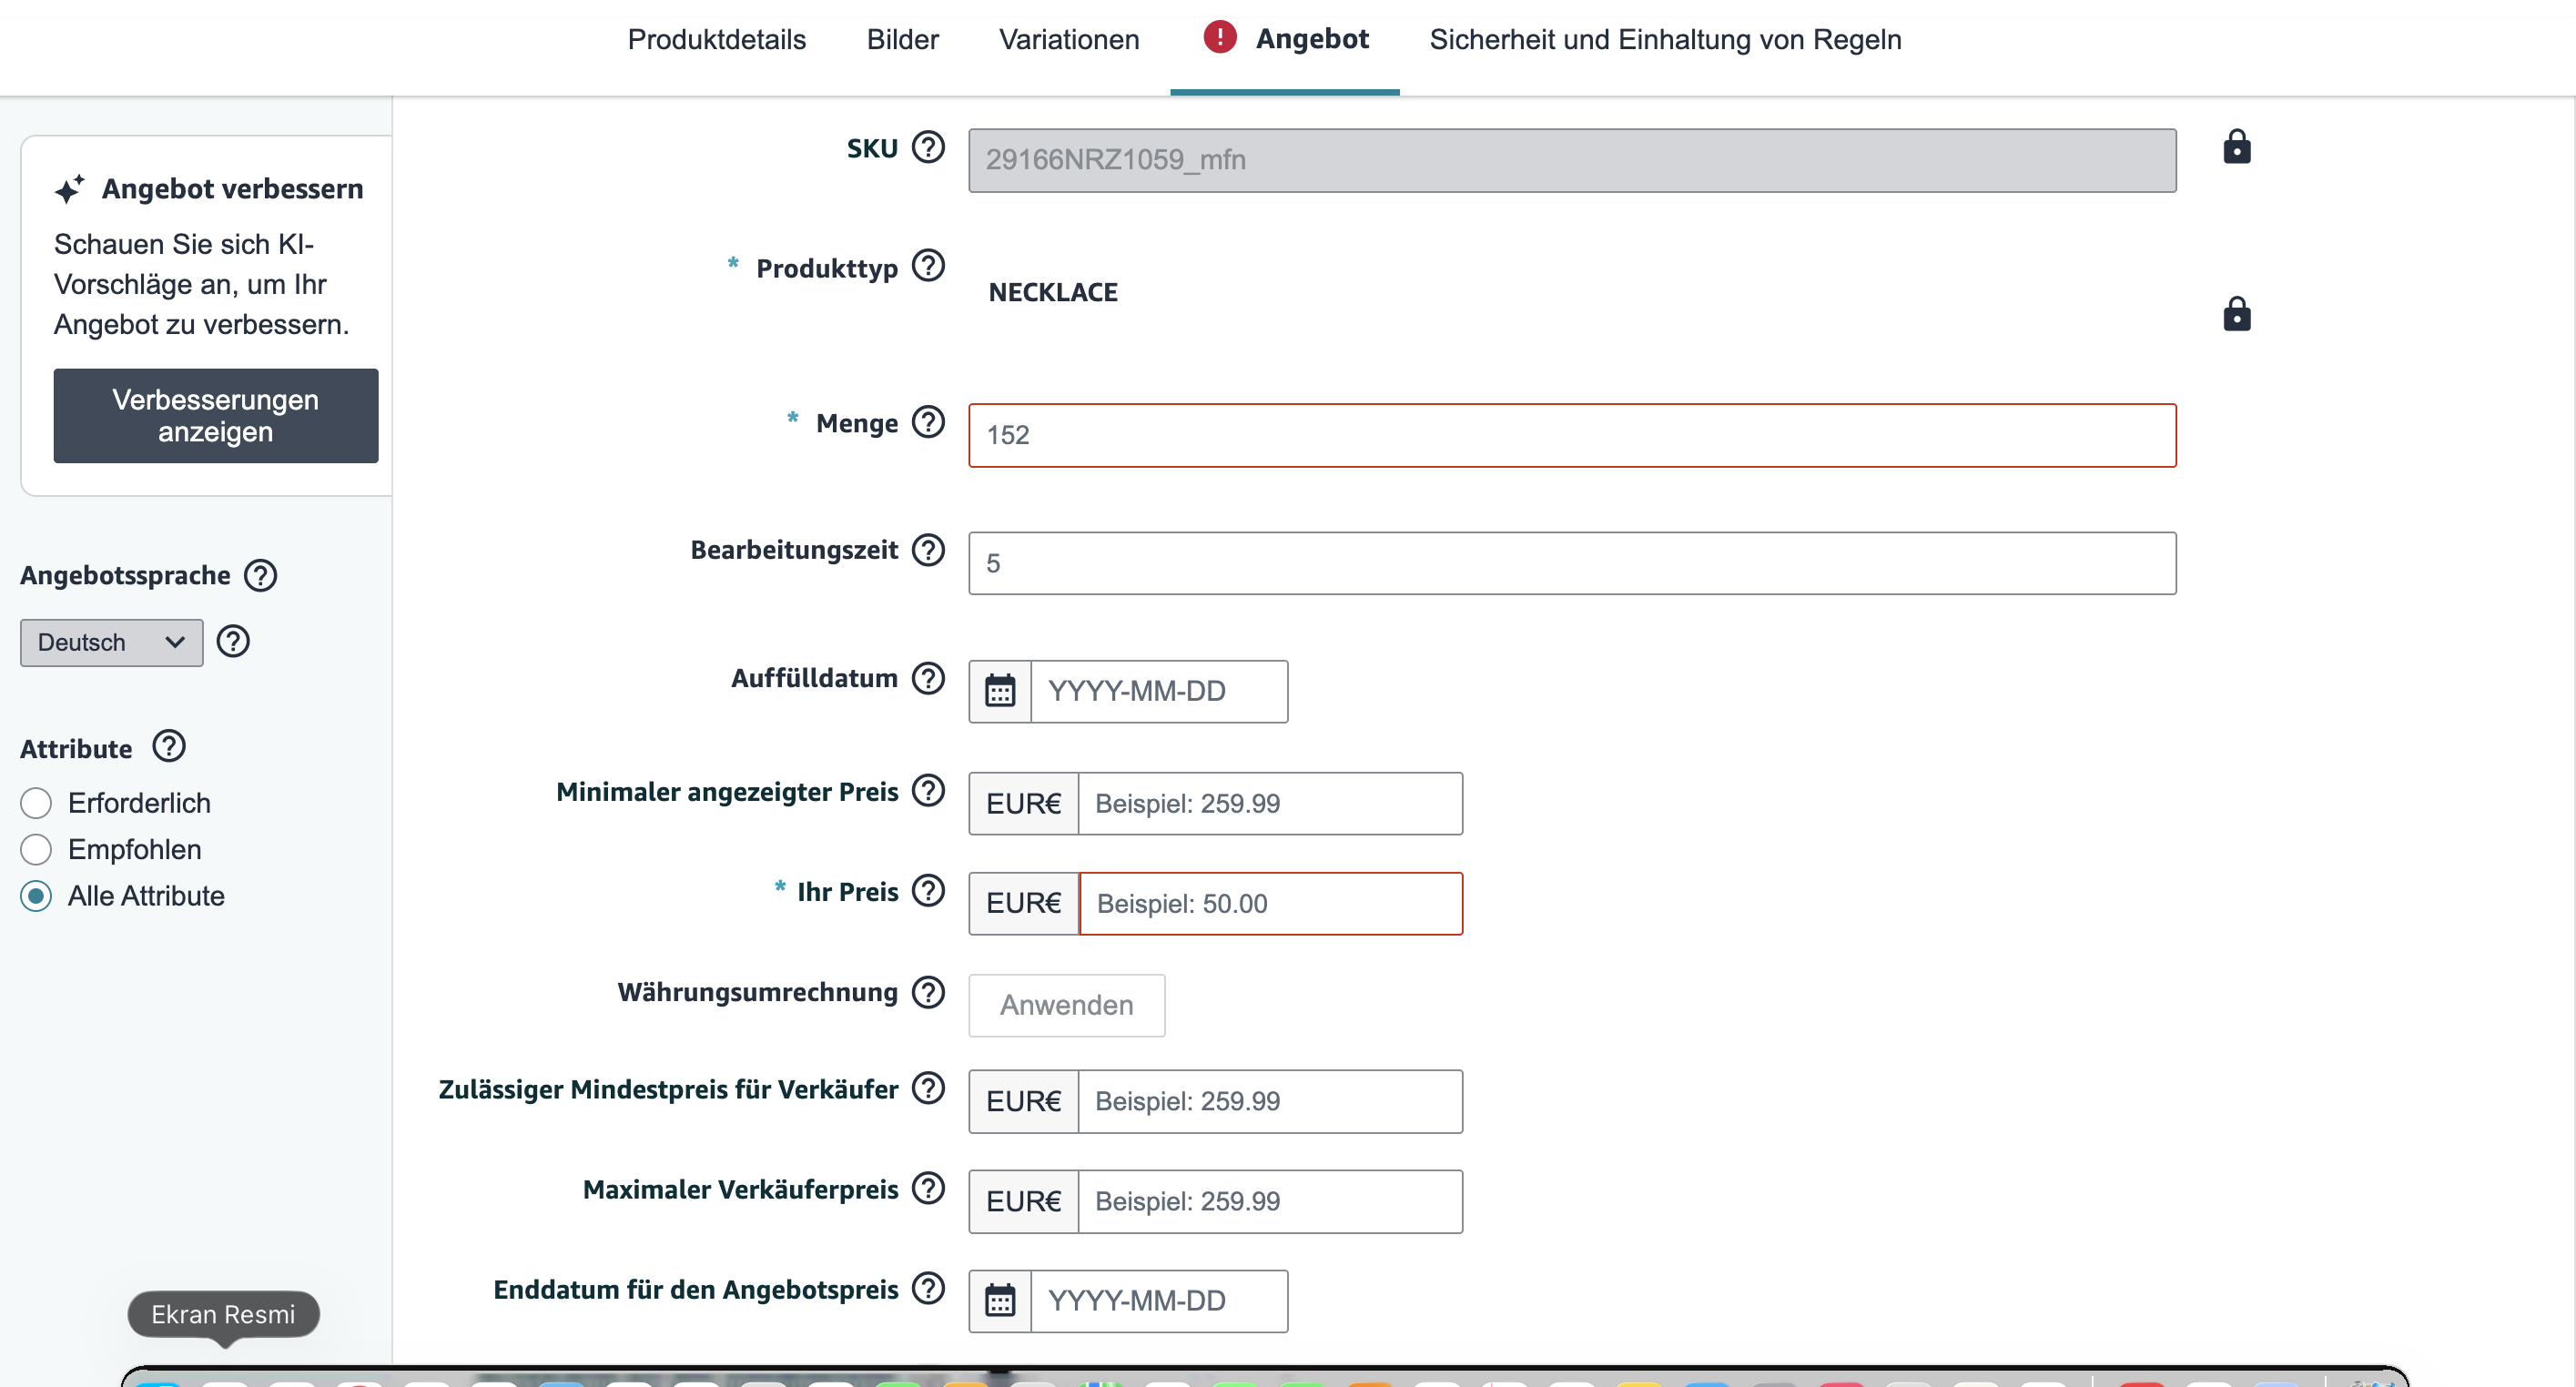
Task: Click help icon next to Menge
Action: [x=928, y=422]
